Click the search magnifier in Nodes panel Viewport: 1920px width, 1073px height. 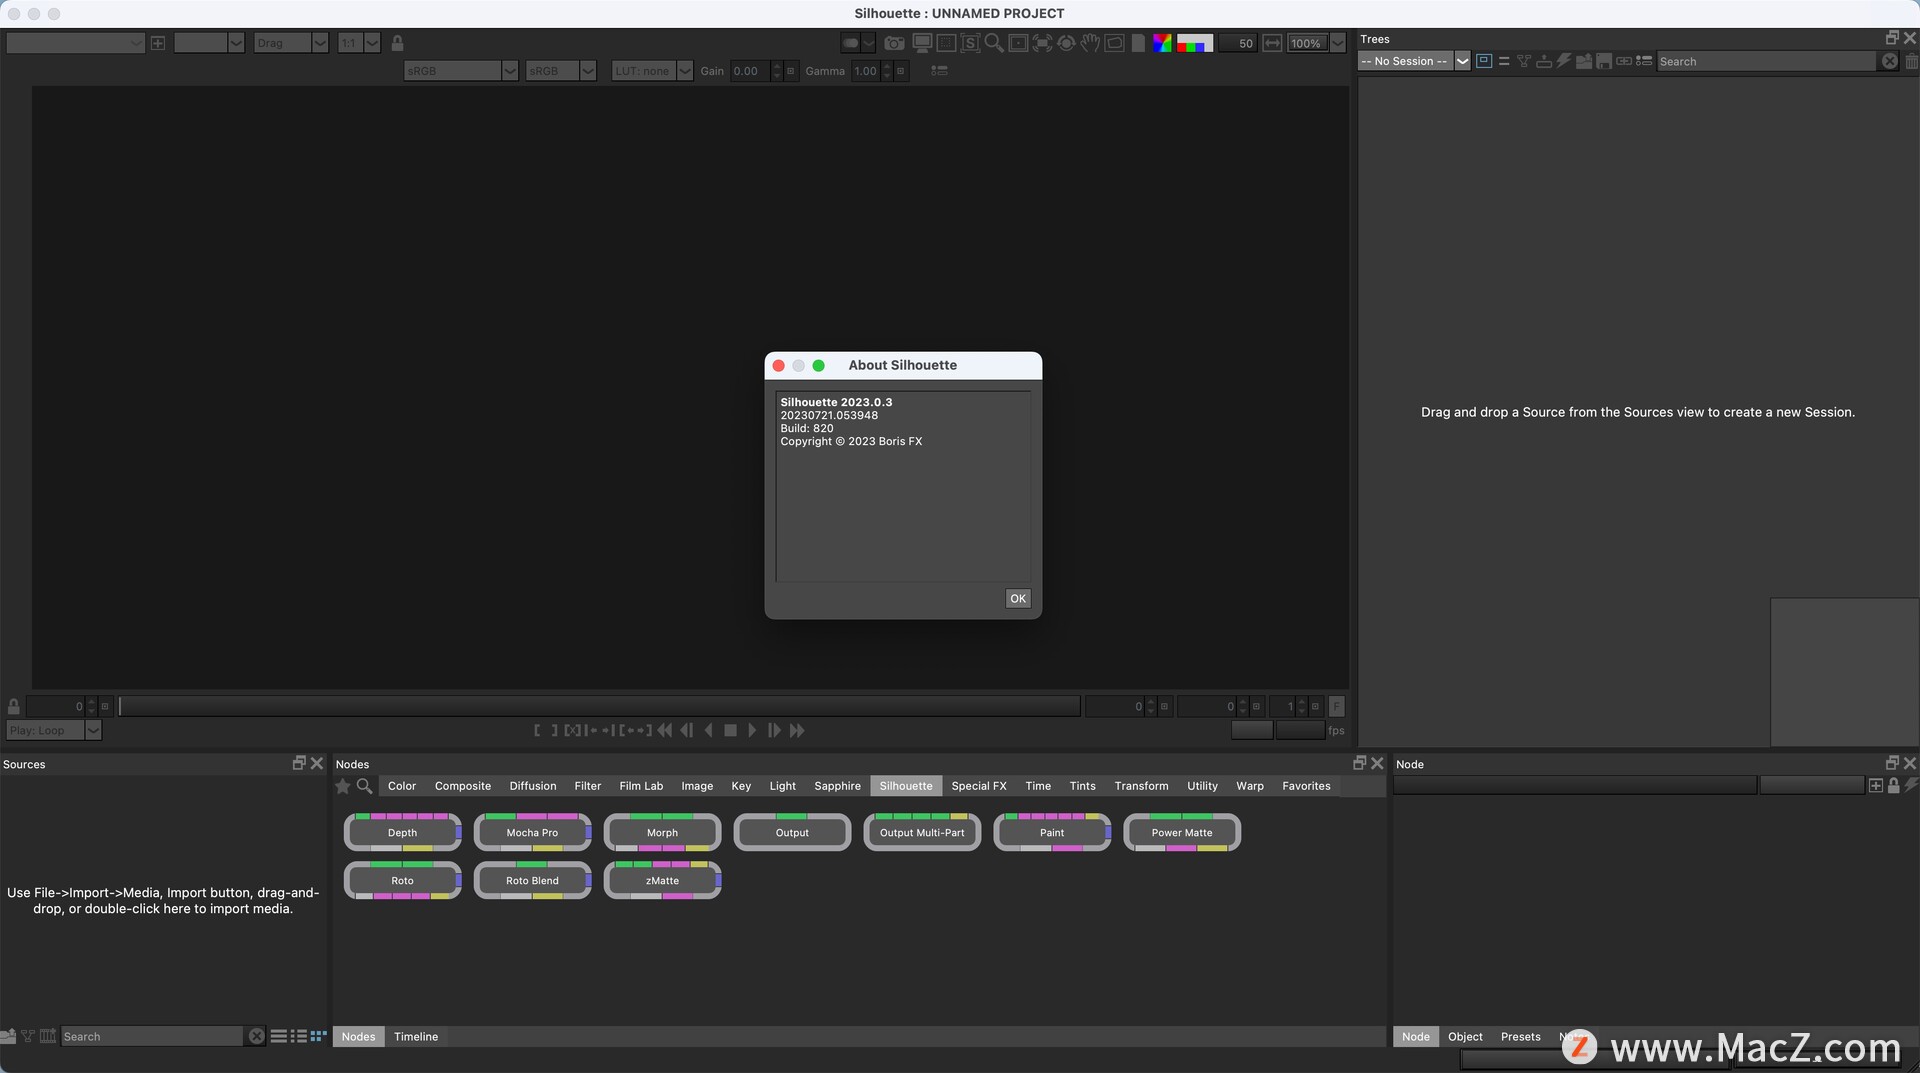[x=365, y=786]
